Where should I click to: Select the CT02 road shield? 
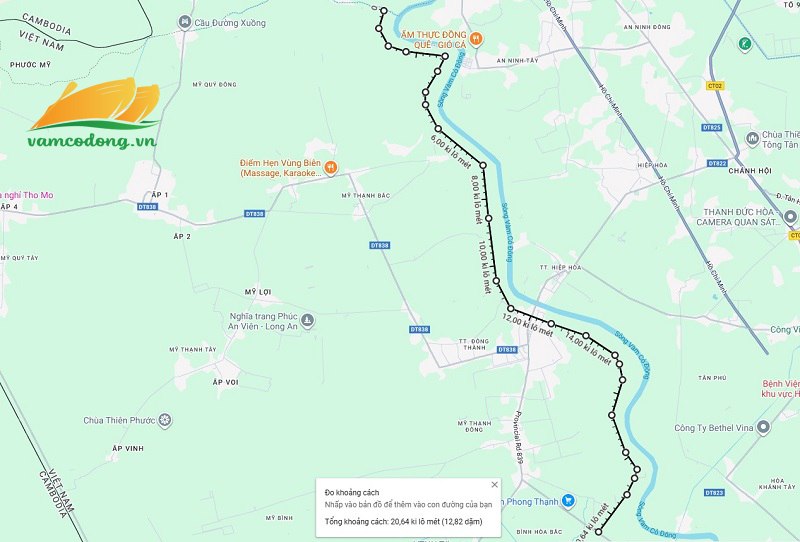click(715, 86)
